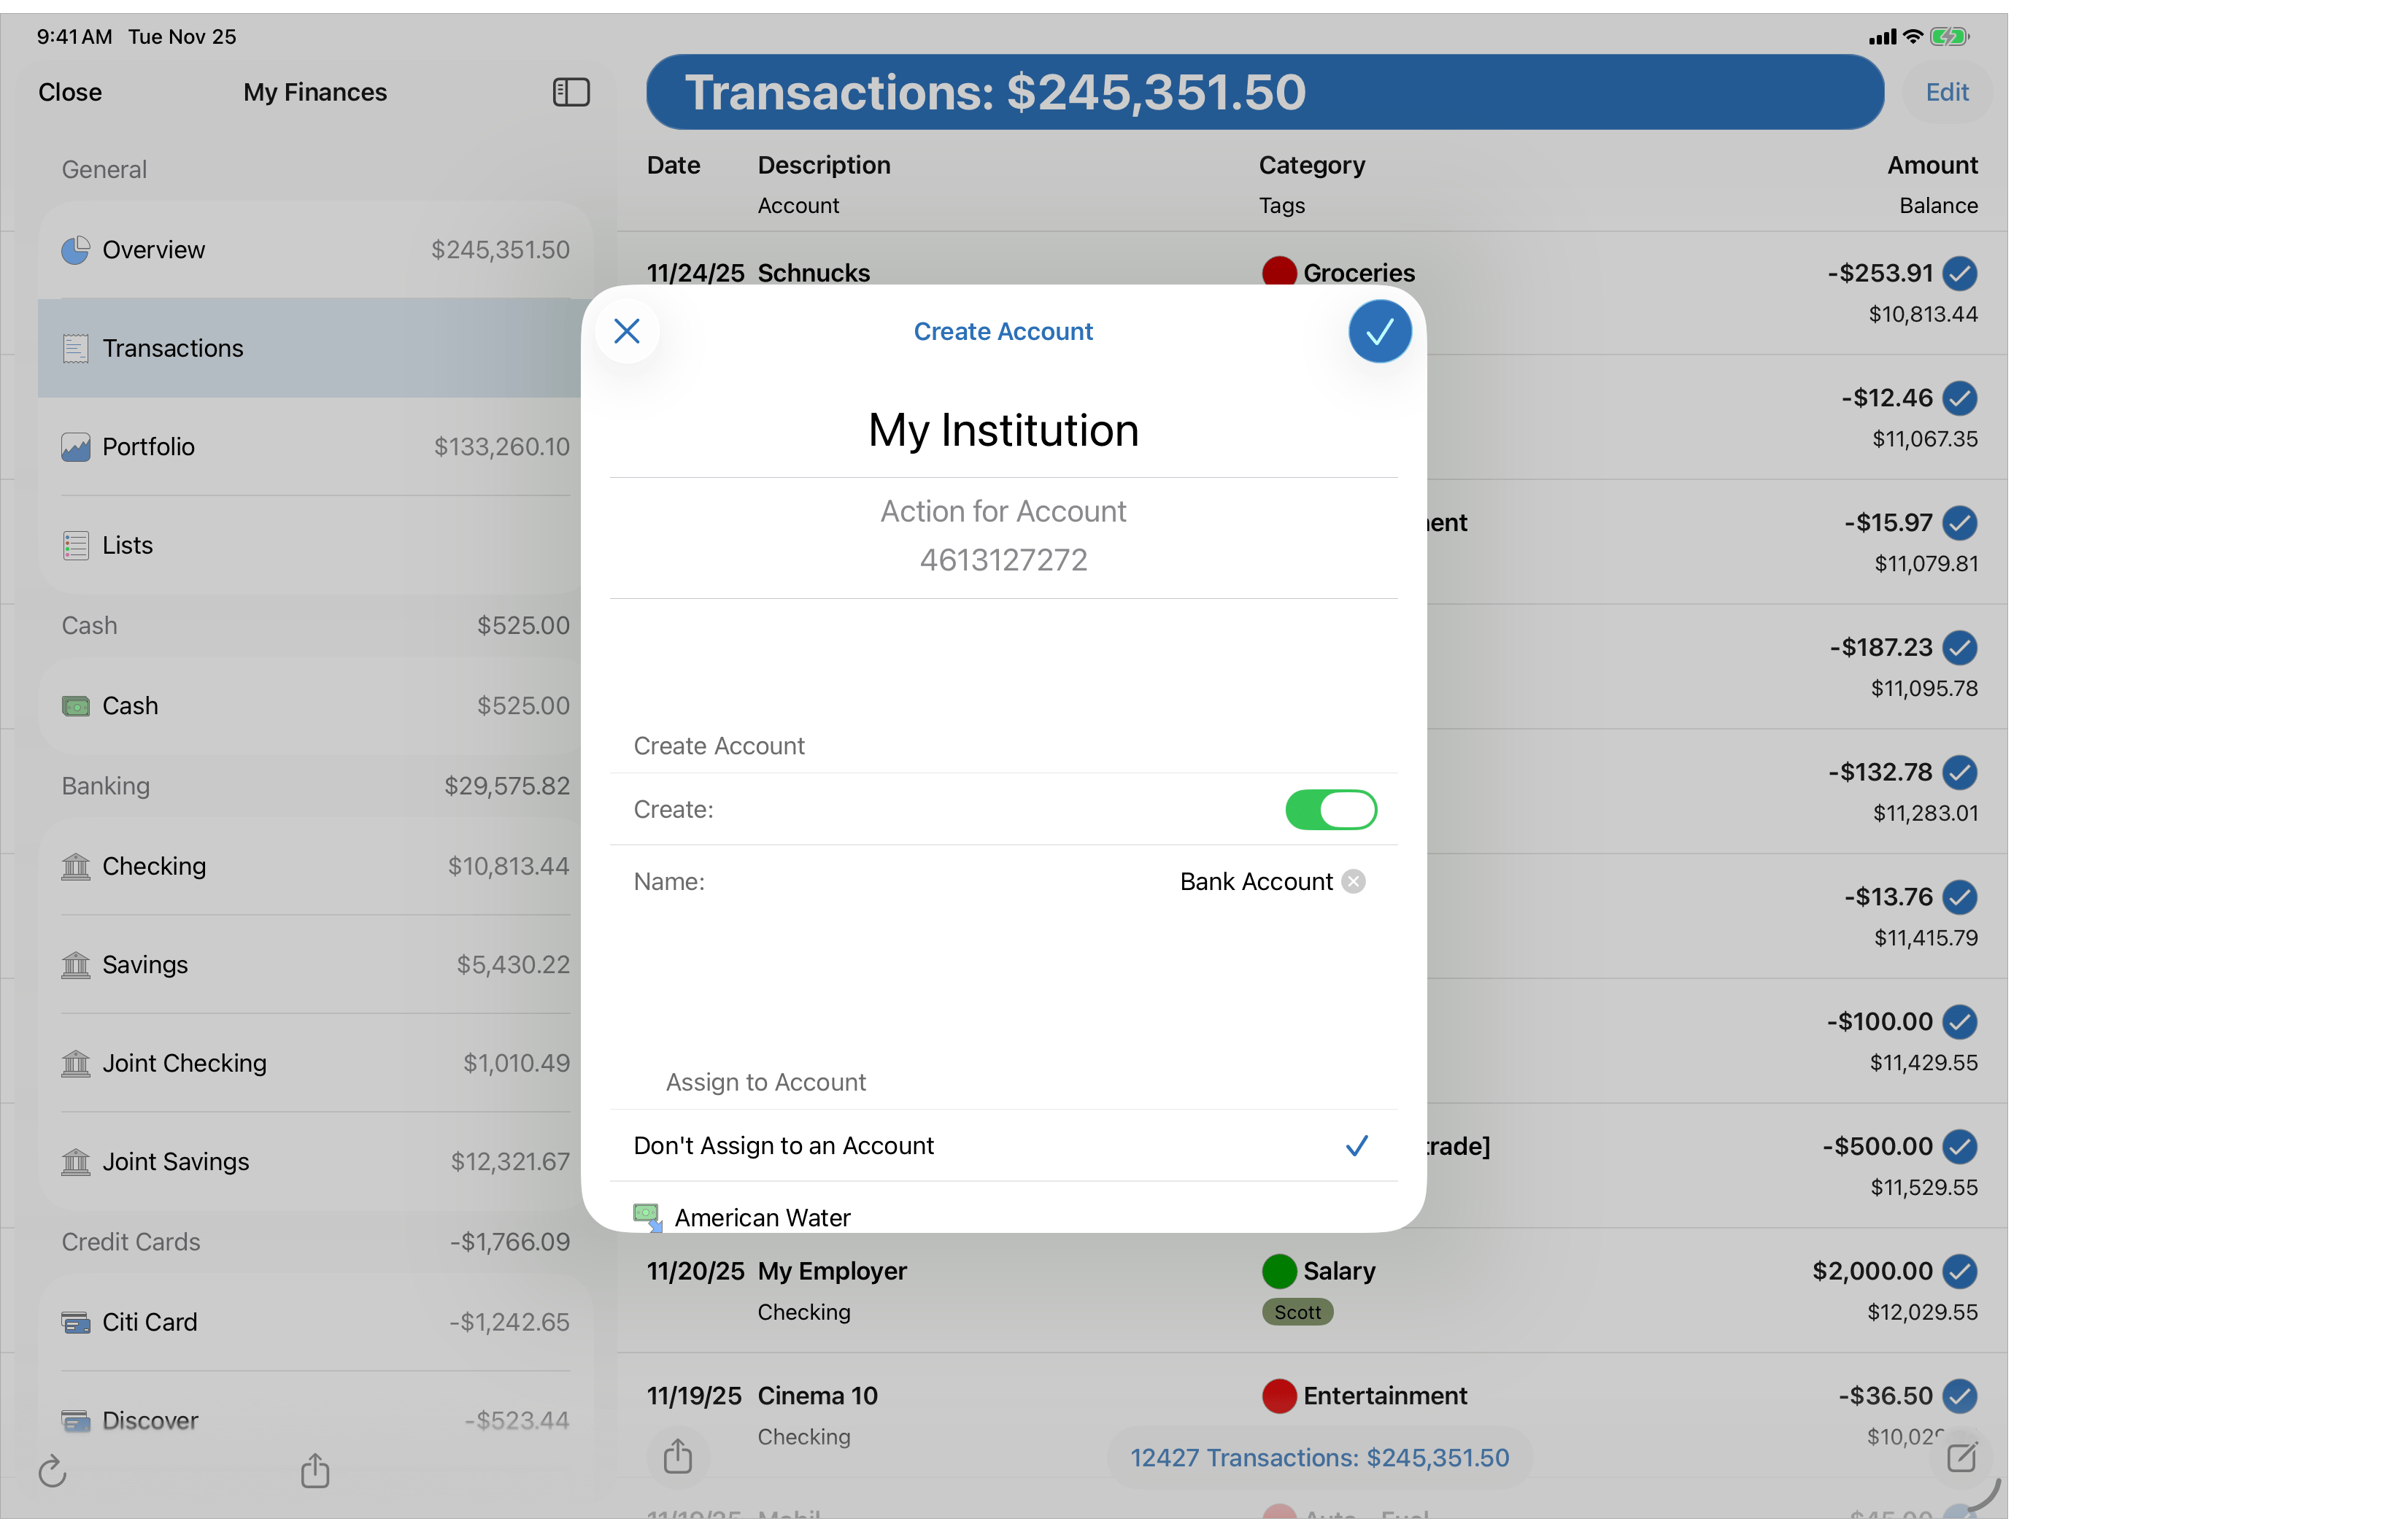
Task: Select the Overview pie chart icon
Action: [75, 249]
